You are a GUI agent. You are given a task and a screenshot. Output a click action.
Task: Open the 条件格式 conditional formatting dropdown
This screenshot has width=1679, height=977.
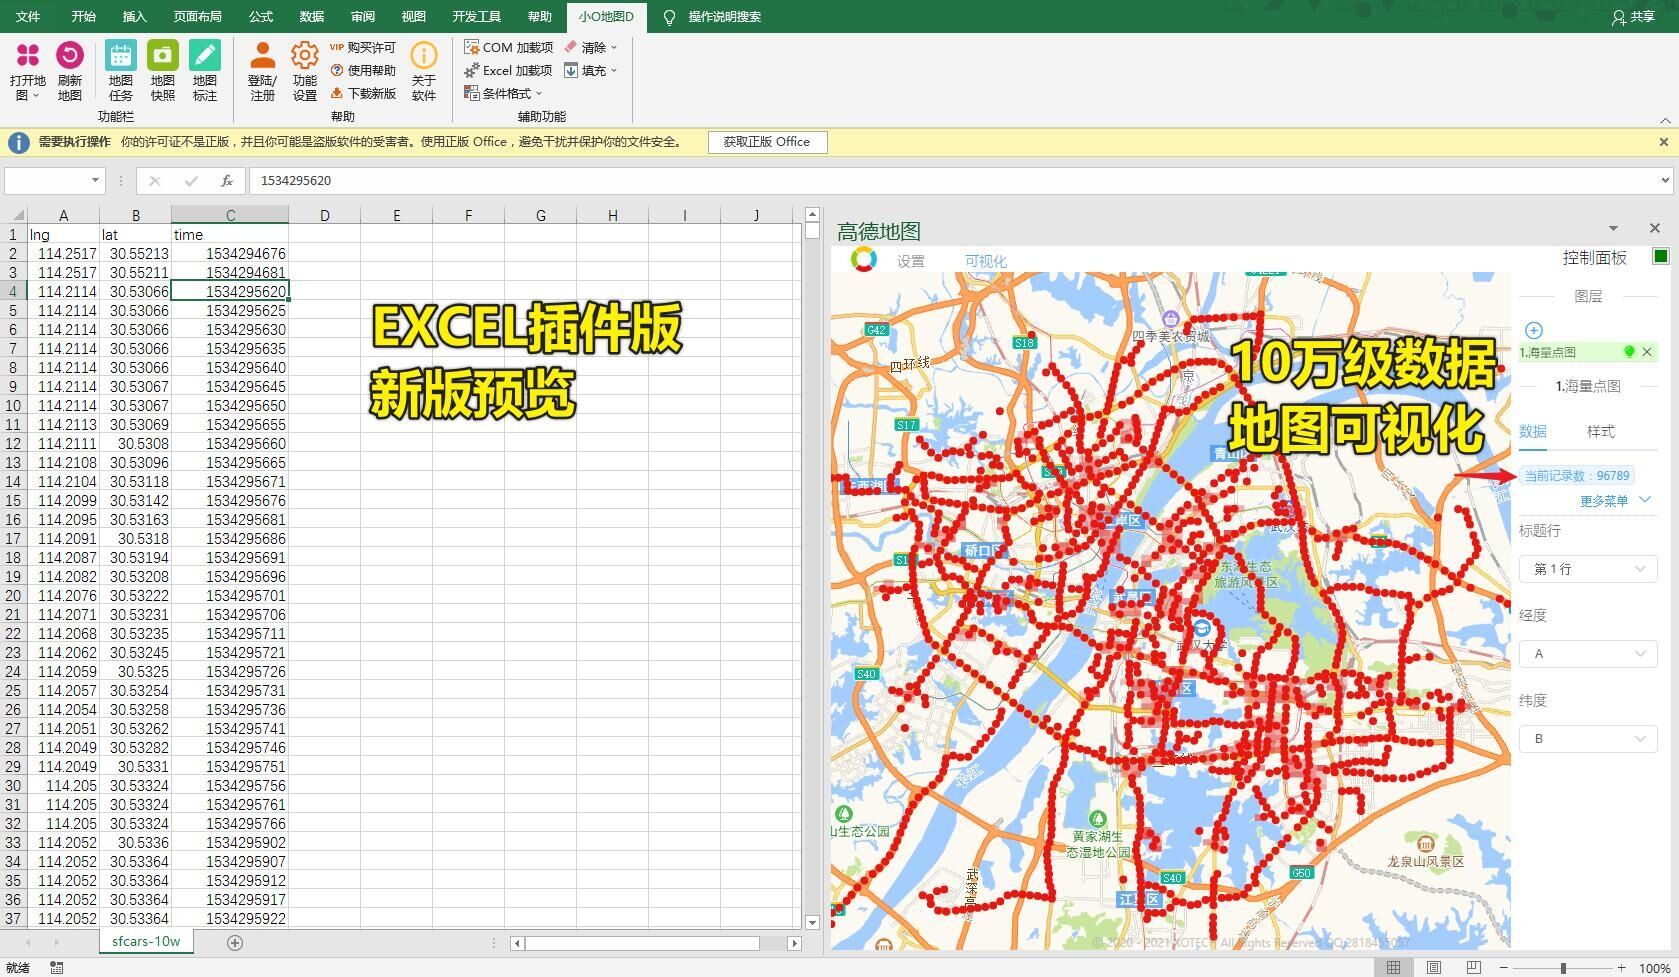point(504,93)
